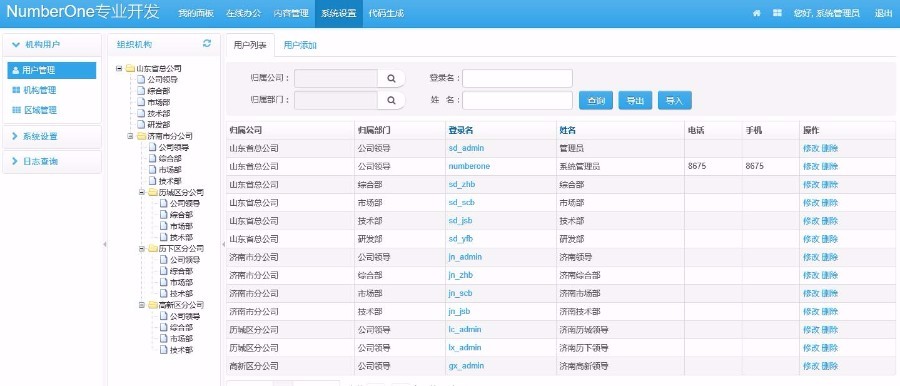Open the sd_admin login name link
This screenshot has width=900, height=386.
tap(466, 148)
